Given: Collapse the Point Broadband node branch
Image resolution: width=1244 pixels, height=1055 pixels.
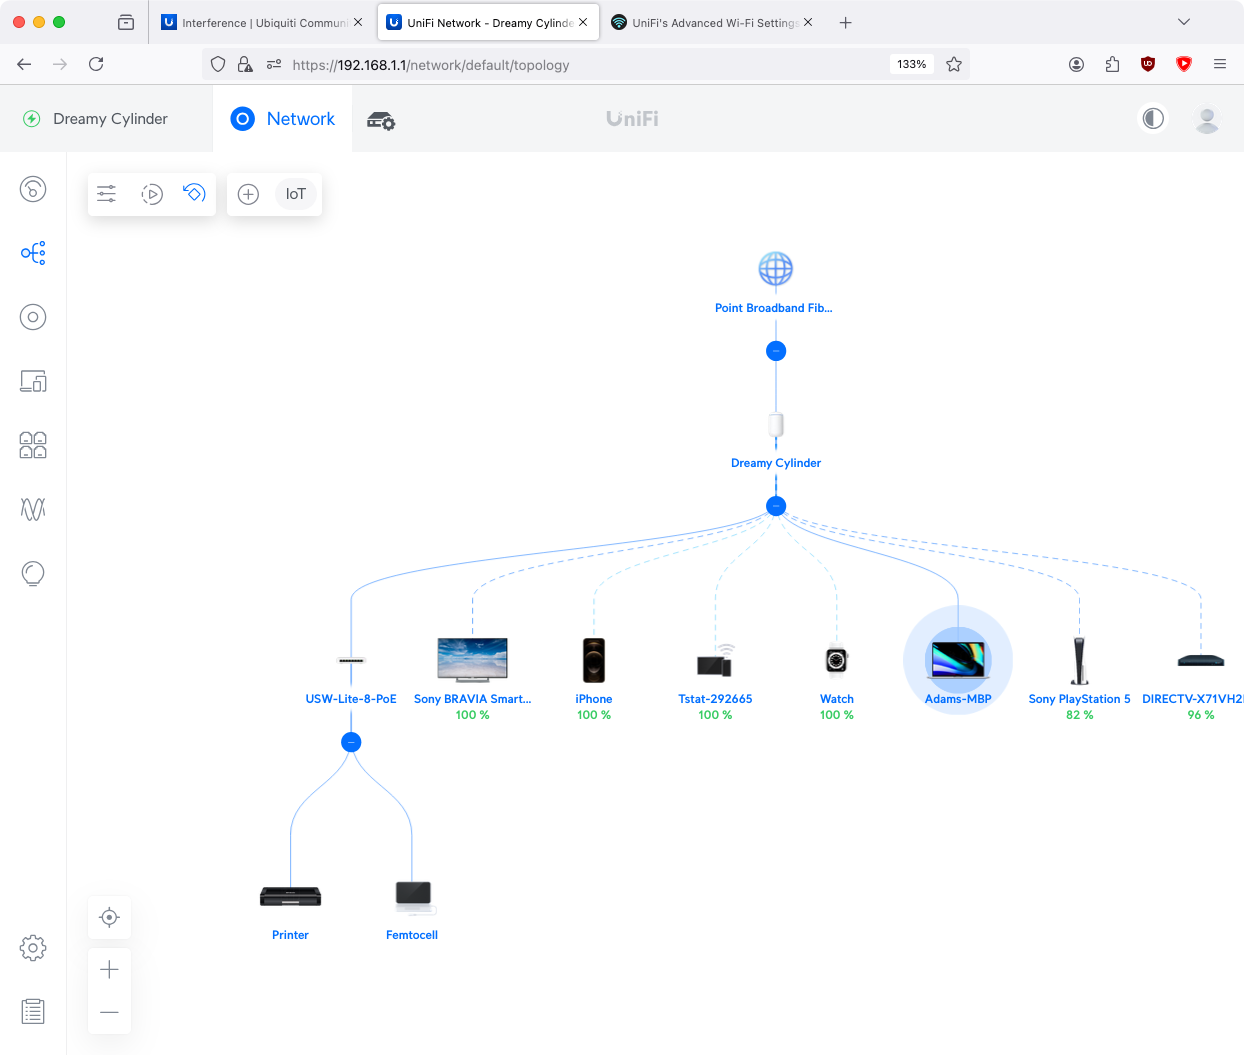Looking at the screenshot, I should (776, 351).
